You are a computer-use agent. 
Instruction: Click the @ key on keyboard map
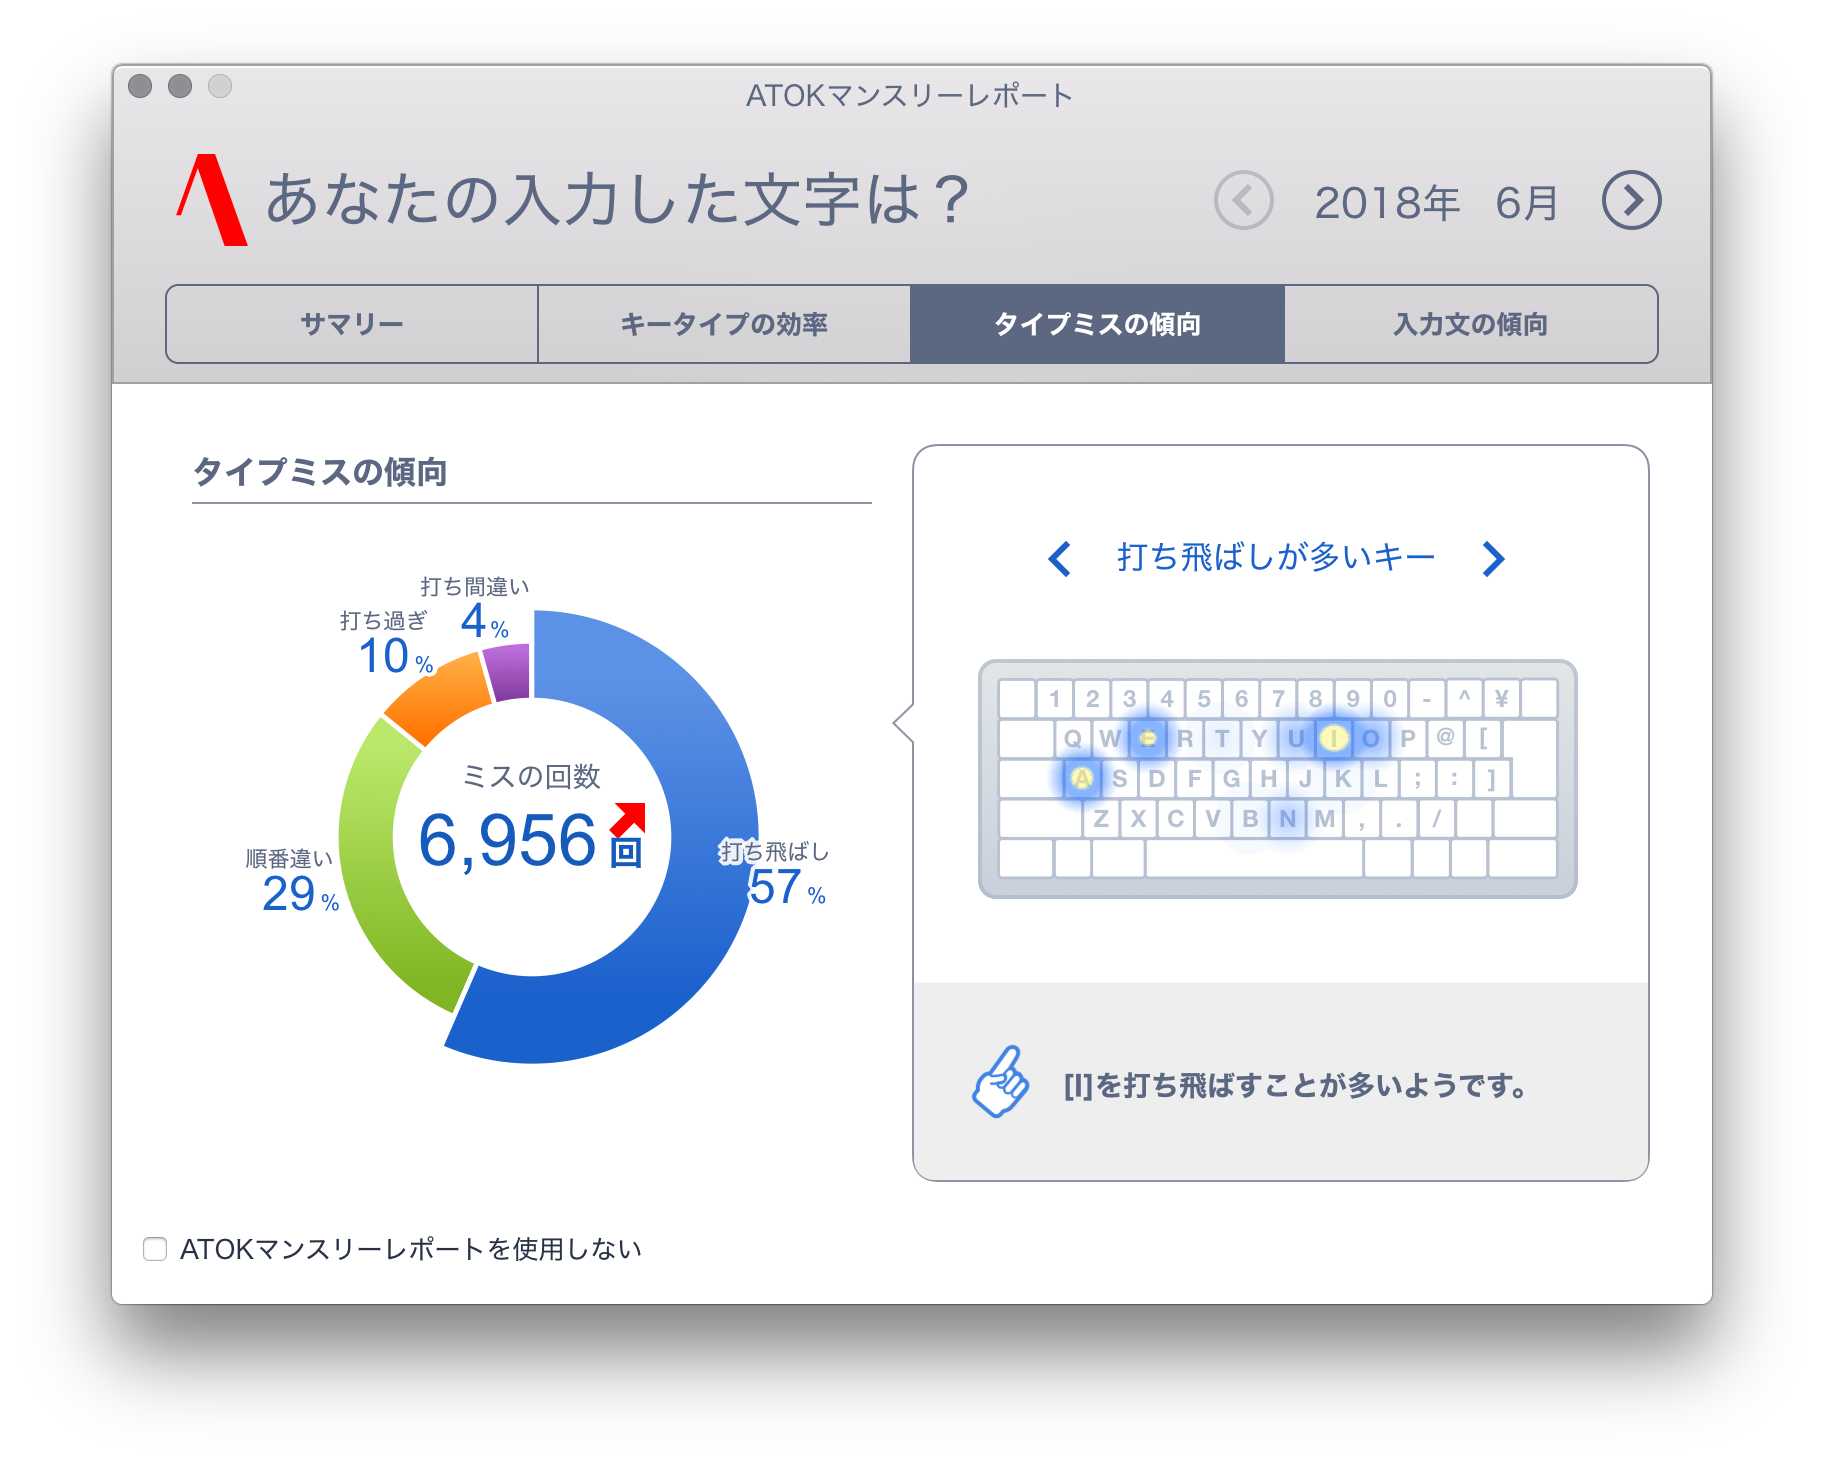pyautogui.click(x=1445, y=738)
